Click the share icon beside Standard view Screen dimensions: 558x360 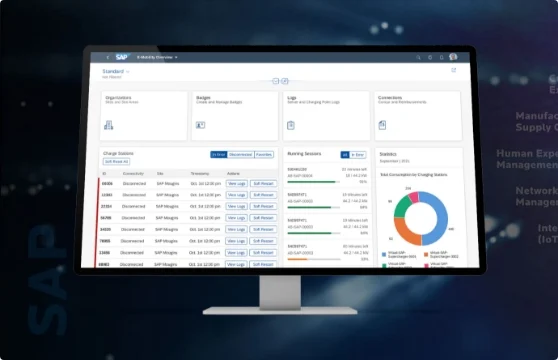click(x=454, y=70)
